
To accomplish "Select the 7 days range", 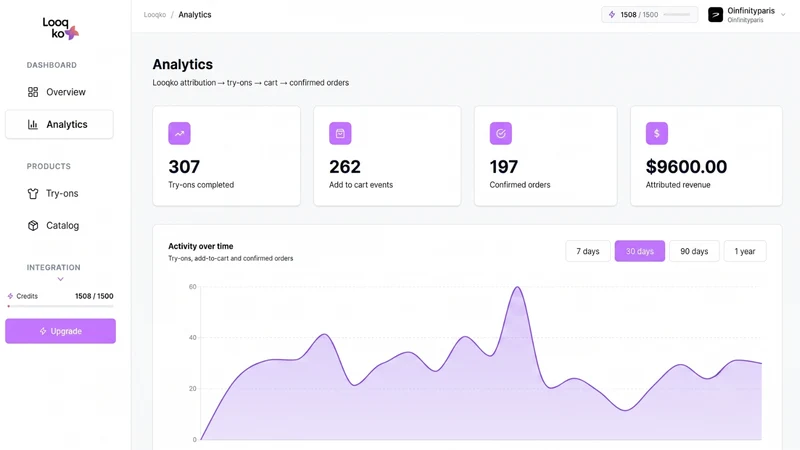I will coord(588,251).
